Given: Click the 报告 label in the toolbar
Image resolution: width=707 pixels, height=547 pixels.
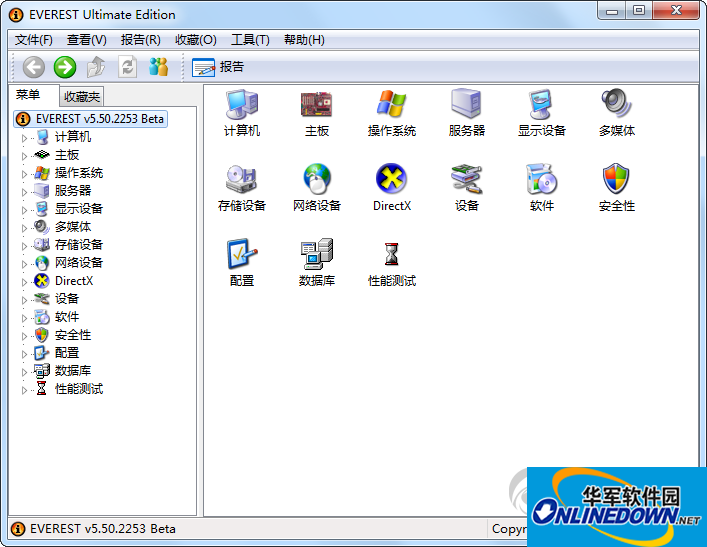Looking at the screenshot, I should [232, 67].
